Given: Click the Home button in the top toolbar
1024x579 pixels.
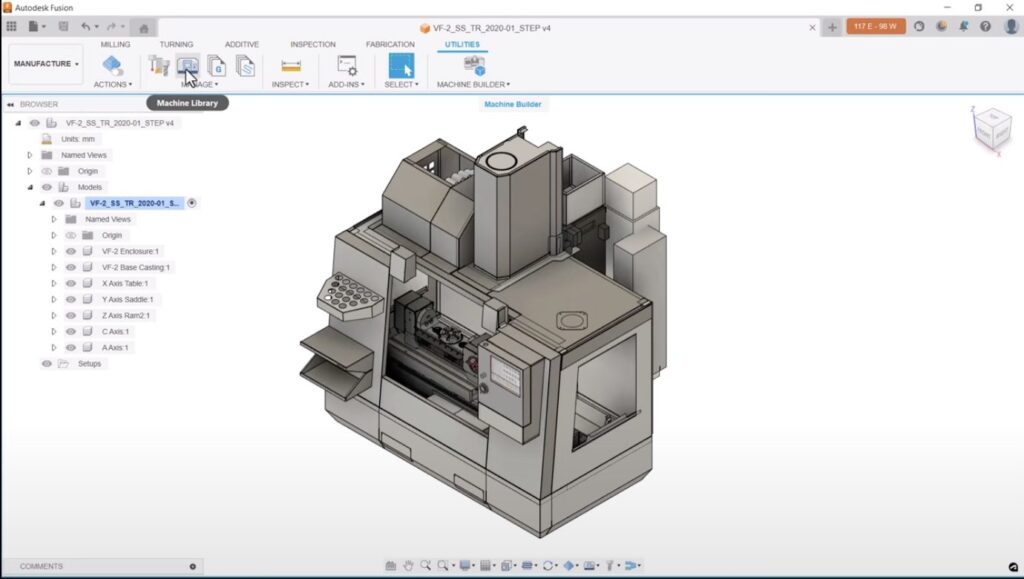Looking at the screenshot, I should [143, 27].
